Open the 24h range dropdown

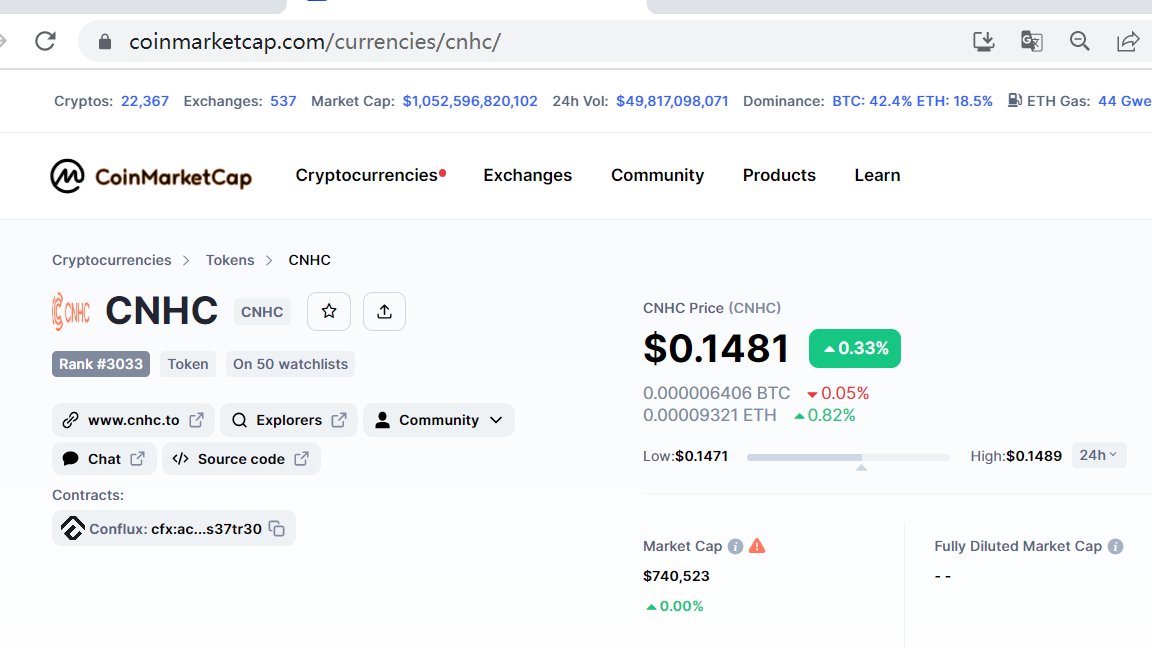pyautogui.click(x=1098, y=456)
